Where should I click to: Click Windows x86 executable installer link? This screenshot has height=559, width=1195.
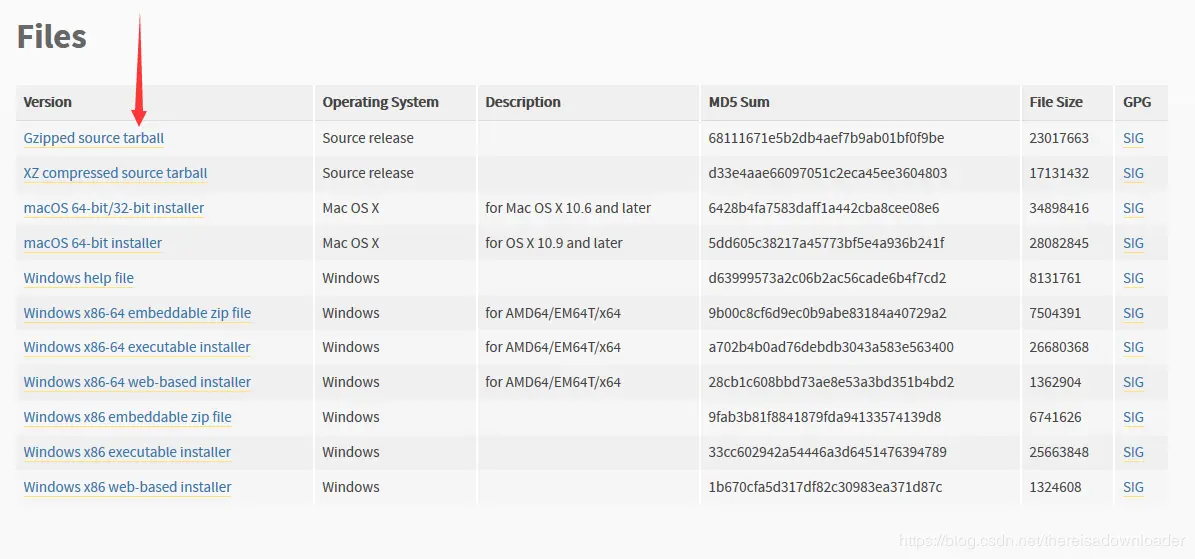point(127,452)
